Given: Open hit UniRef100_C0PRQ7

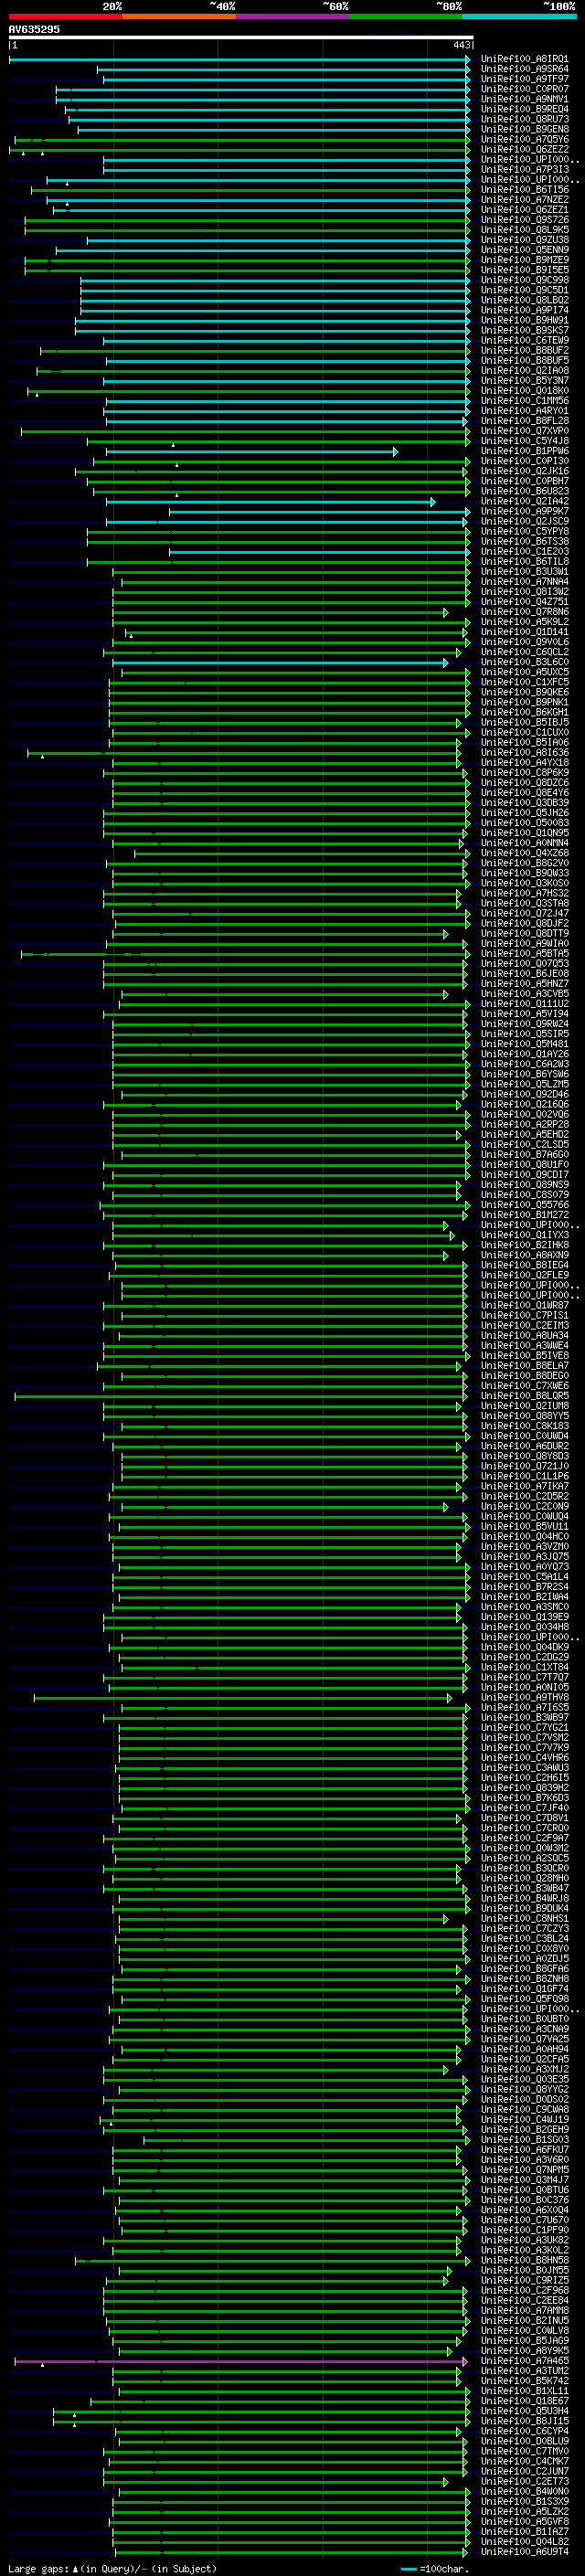Looking at the screenshot, I should click(525, 89).
